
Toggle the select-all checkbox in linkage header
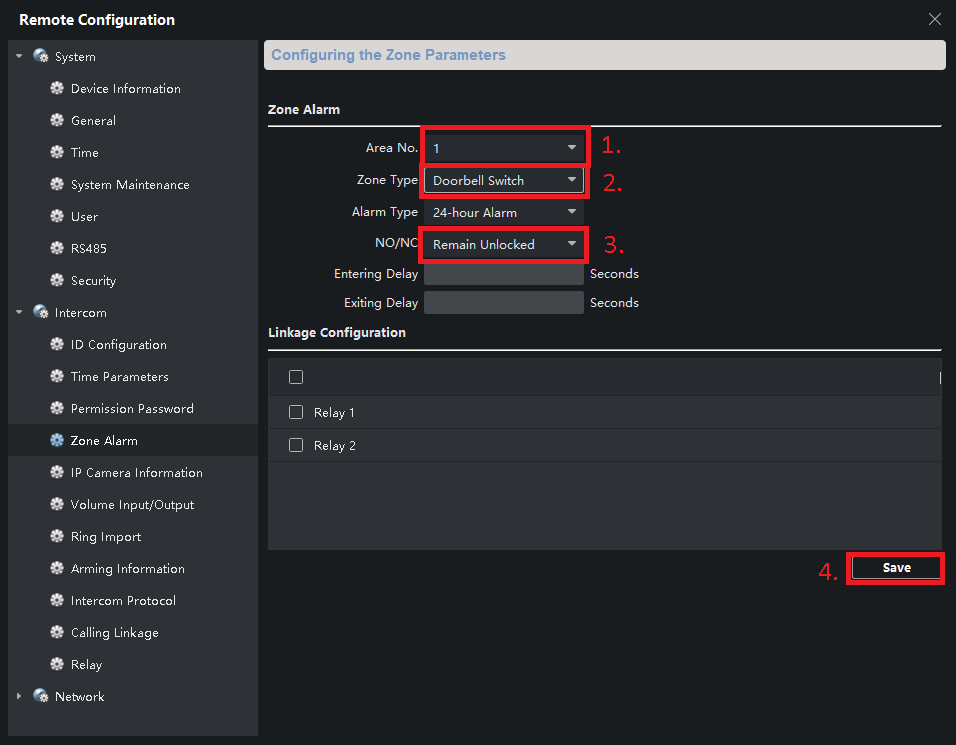click(x=296, y=377)
